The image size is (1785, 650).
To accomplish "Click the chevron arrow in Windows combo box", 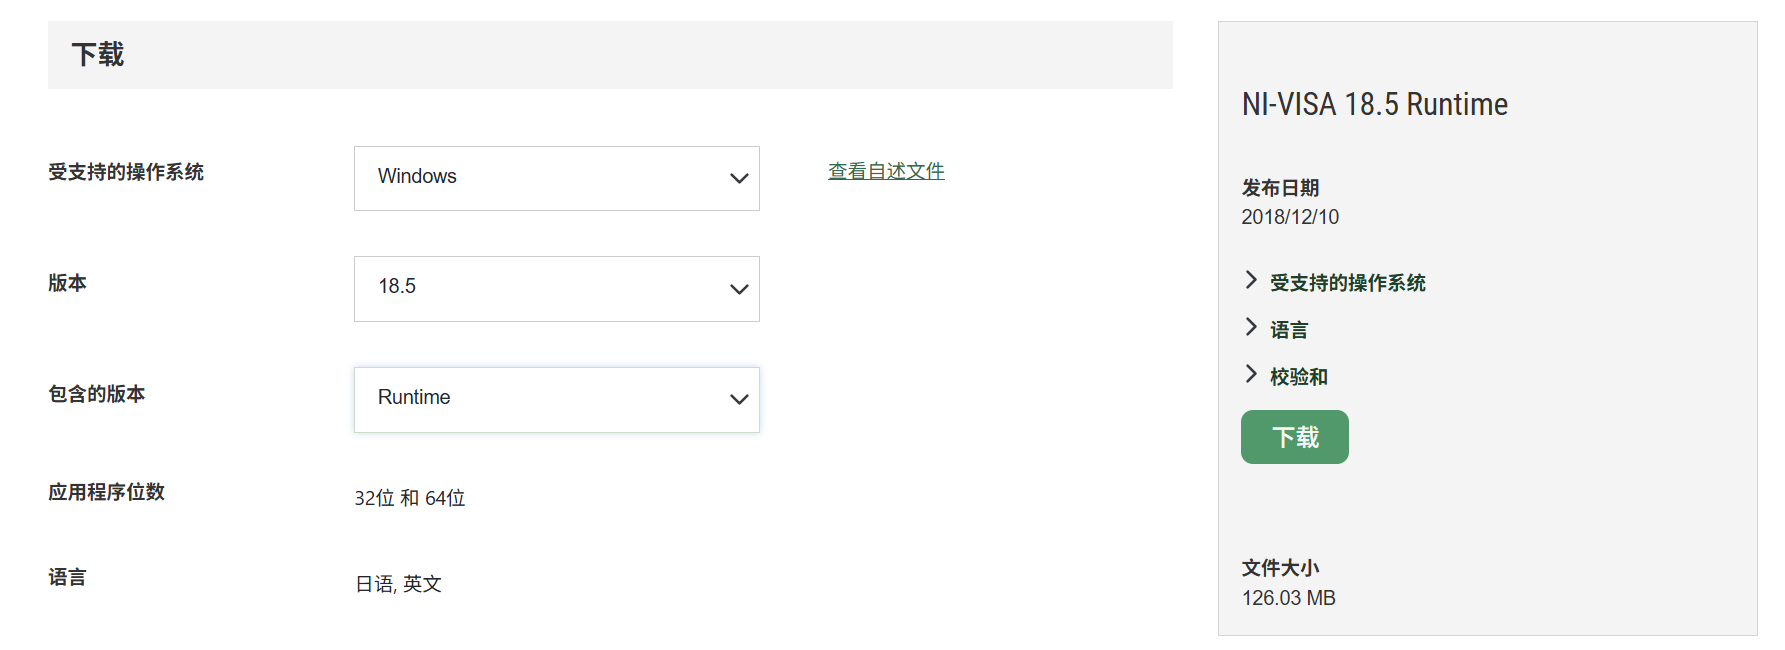I will (739, 179).
